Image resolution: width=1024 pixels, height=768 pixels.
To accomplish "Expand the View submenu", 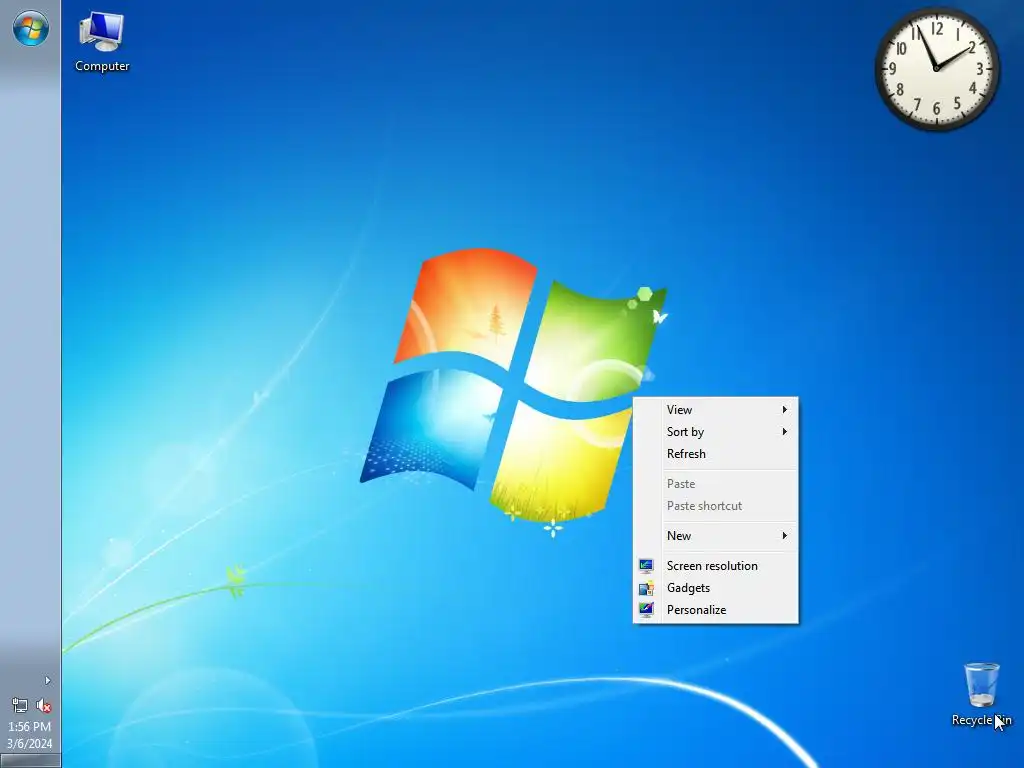I will click(716, 409).
